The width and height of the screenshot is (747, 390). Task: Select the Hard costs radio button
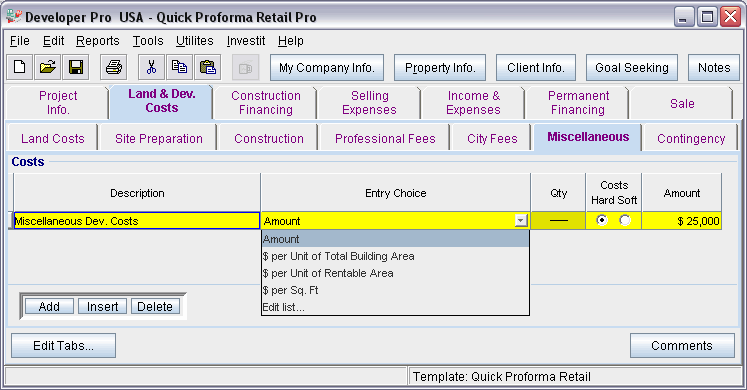click(x=602, y=220)
